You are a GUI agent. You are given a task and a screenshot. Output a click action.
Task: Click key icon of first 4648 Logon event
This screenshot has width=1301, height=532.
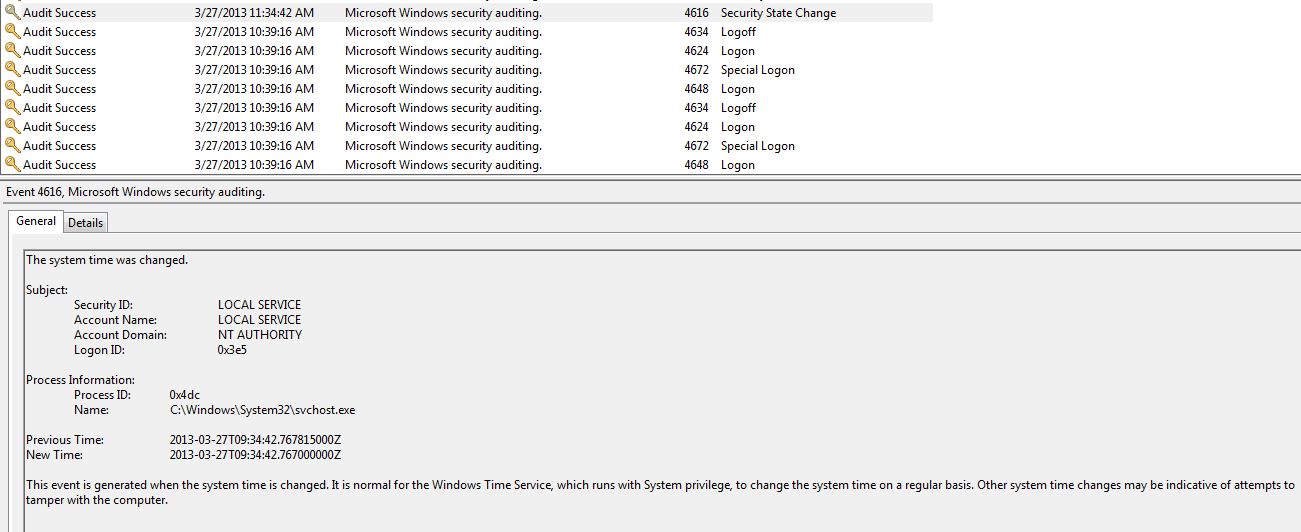(x=12, y=89)
